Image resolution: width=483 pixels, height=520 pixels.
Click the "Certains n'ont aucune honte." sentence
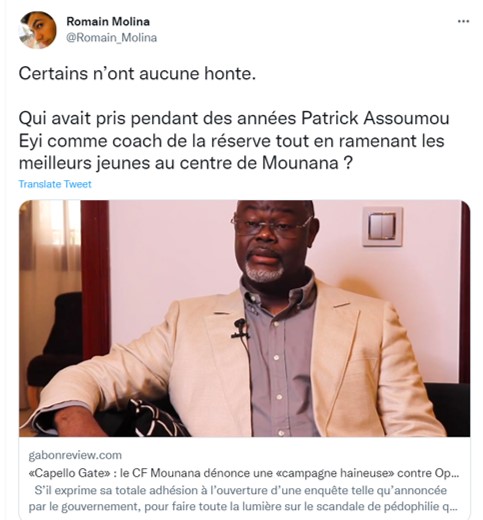137,74
